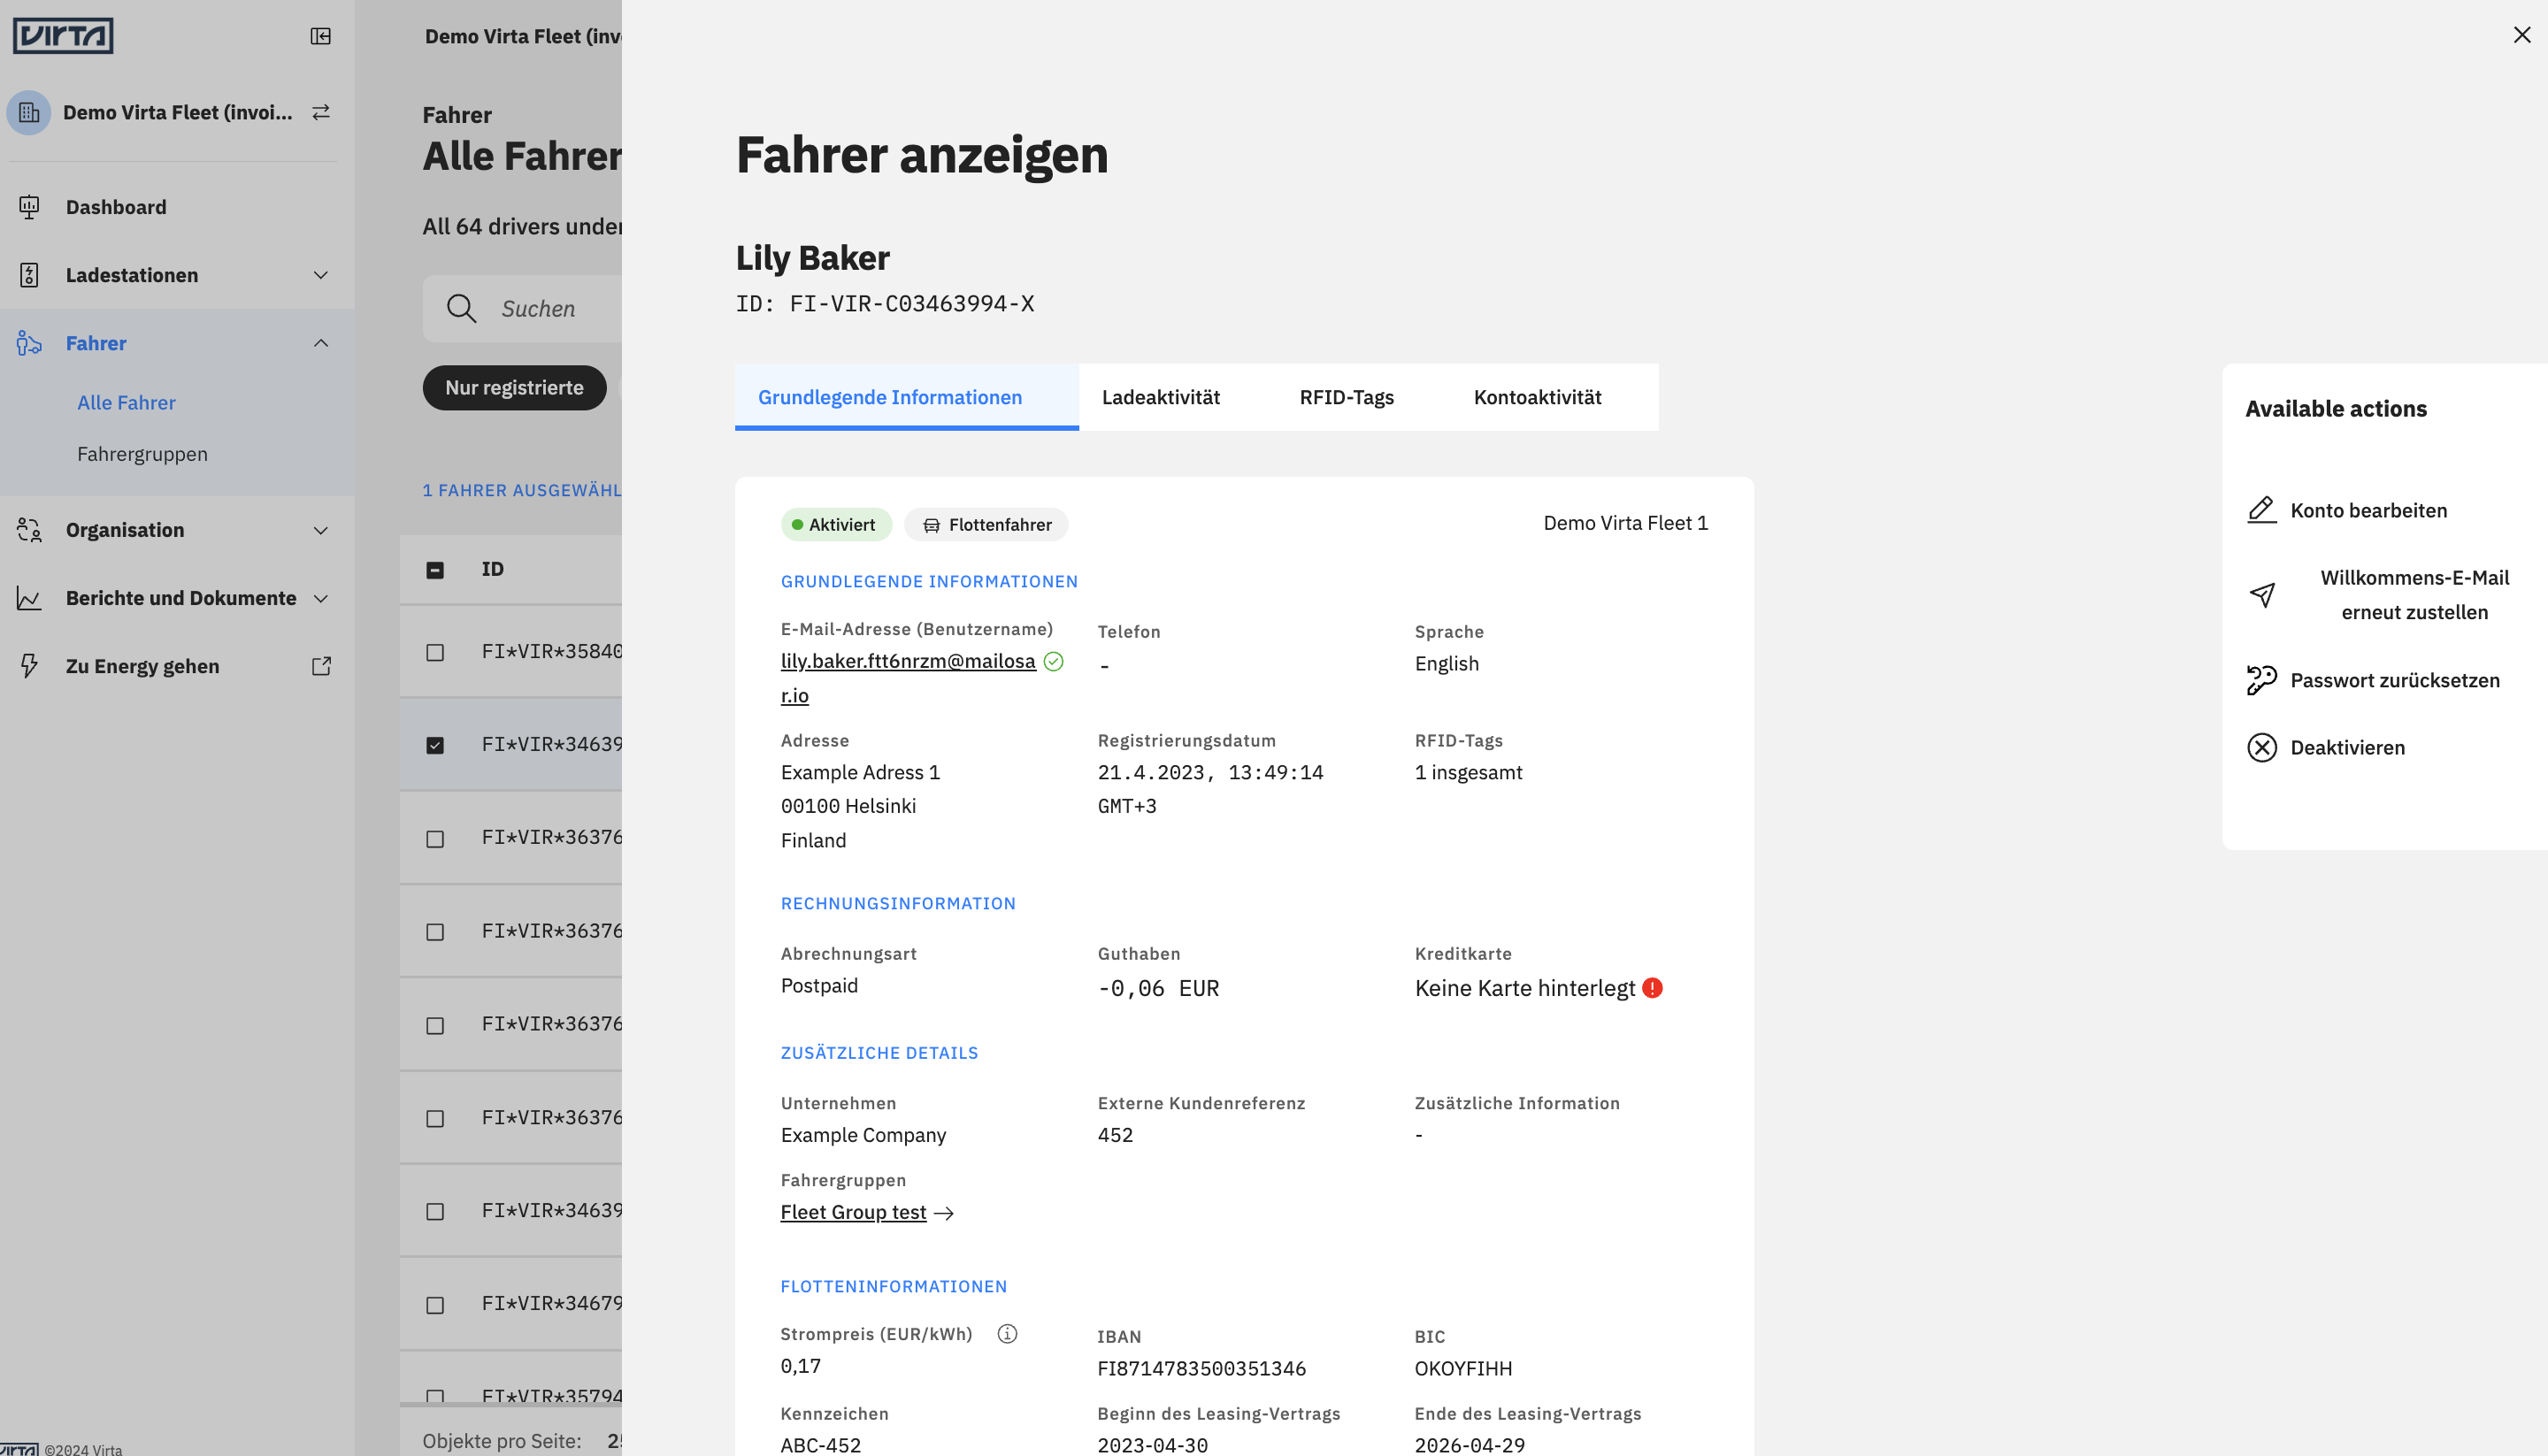Click the Virta logo

click(x=63, y=36)
